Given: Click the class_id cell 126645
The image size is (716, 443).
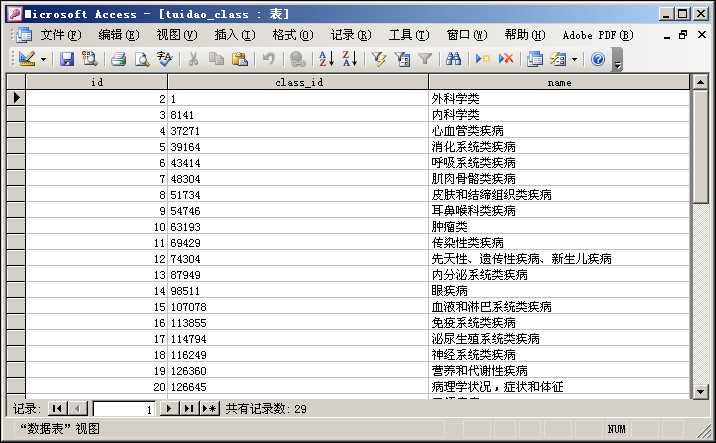Looking at the screenshot, I should [298, 386].
